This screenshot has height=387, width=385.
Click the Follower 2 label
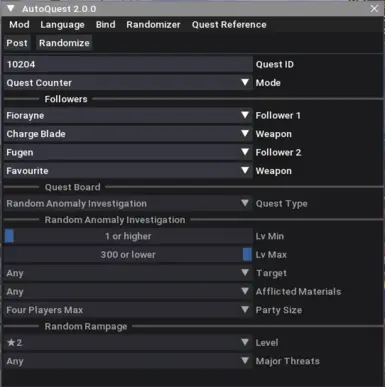[x=278, y=152]
